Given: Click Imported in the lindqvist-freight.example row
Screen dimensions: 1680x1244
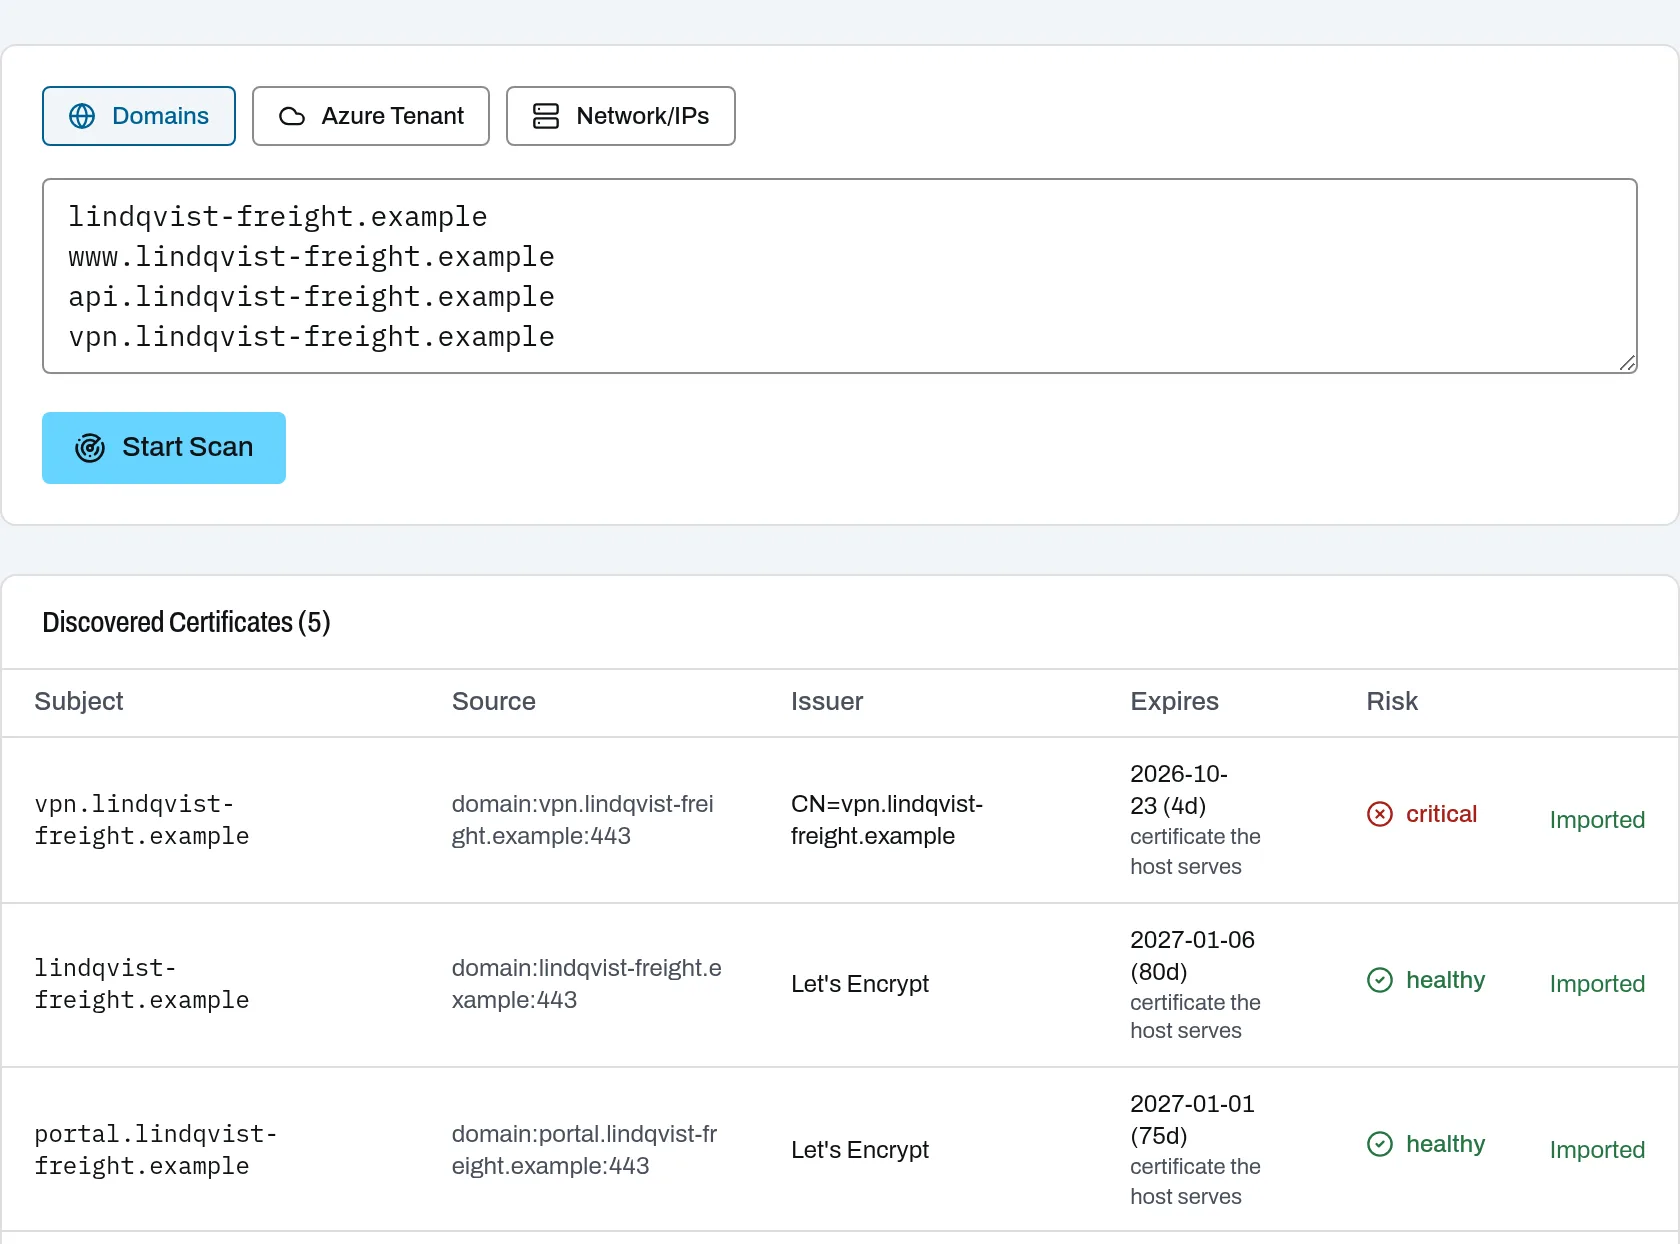Looking at the screenshot, I should [1597, 984].
